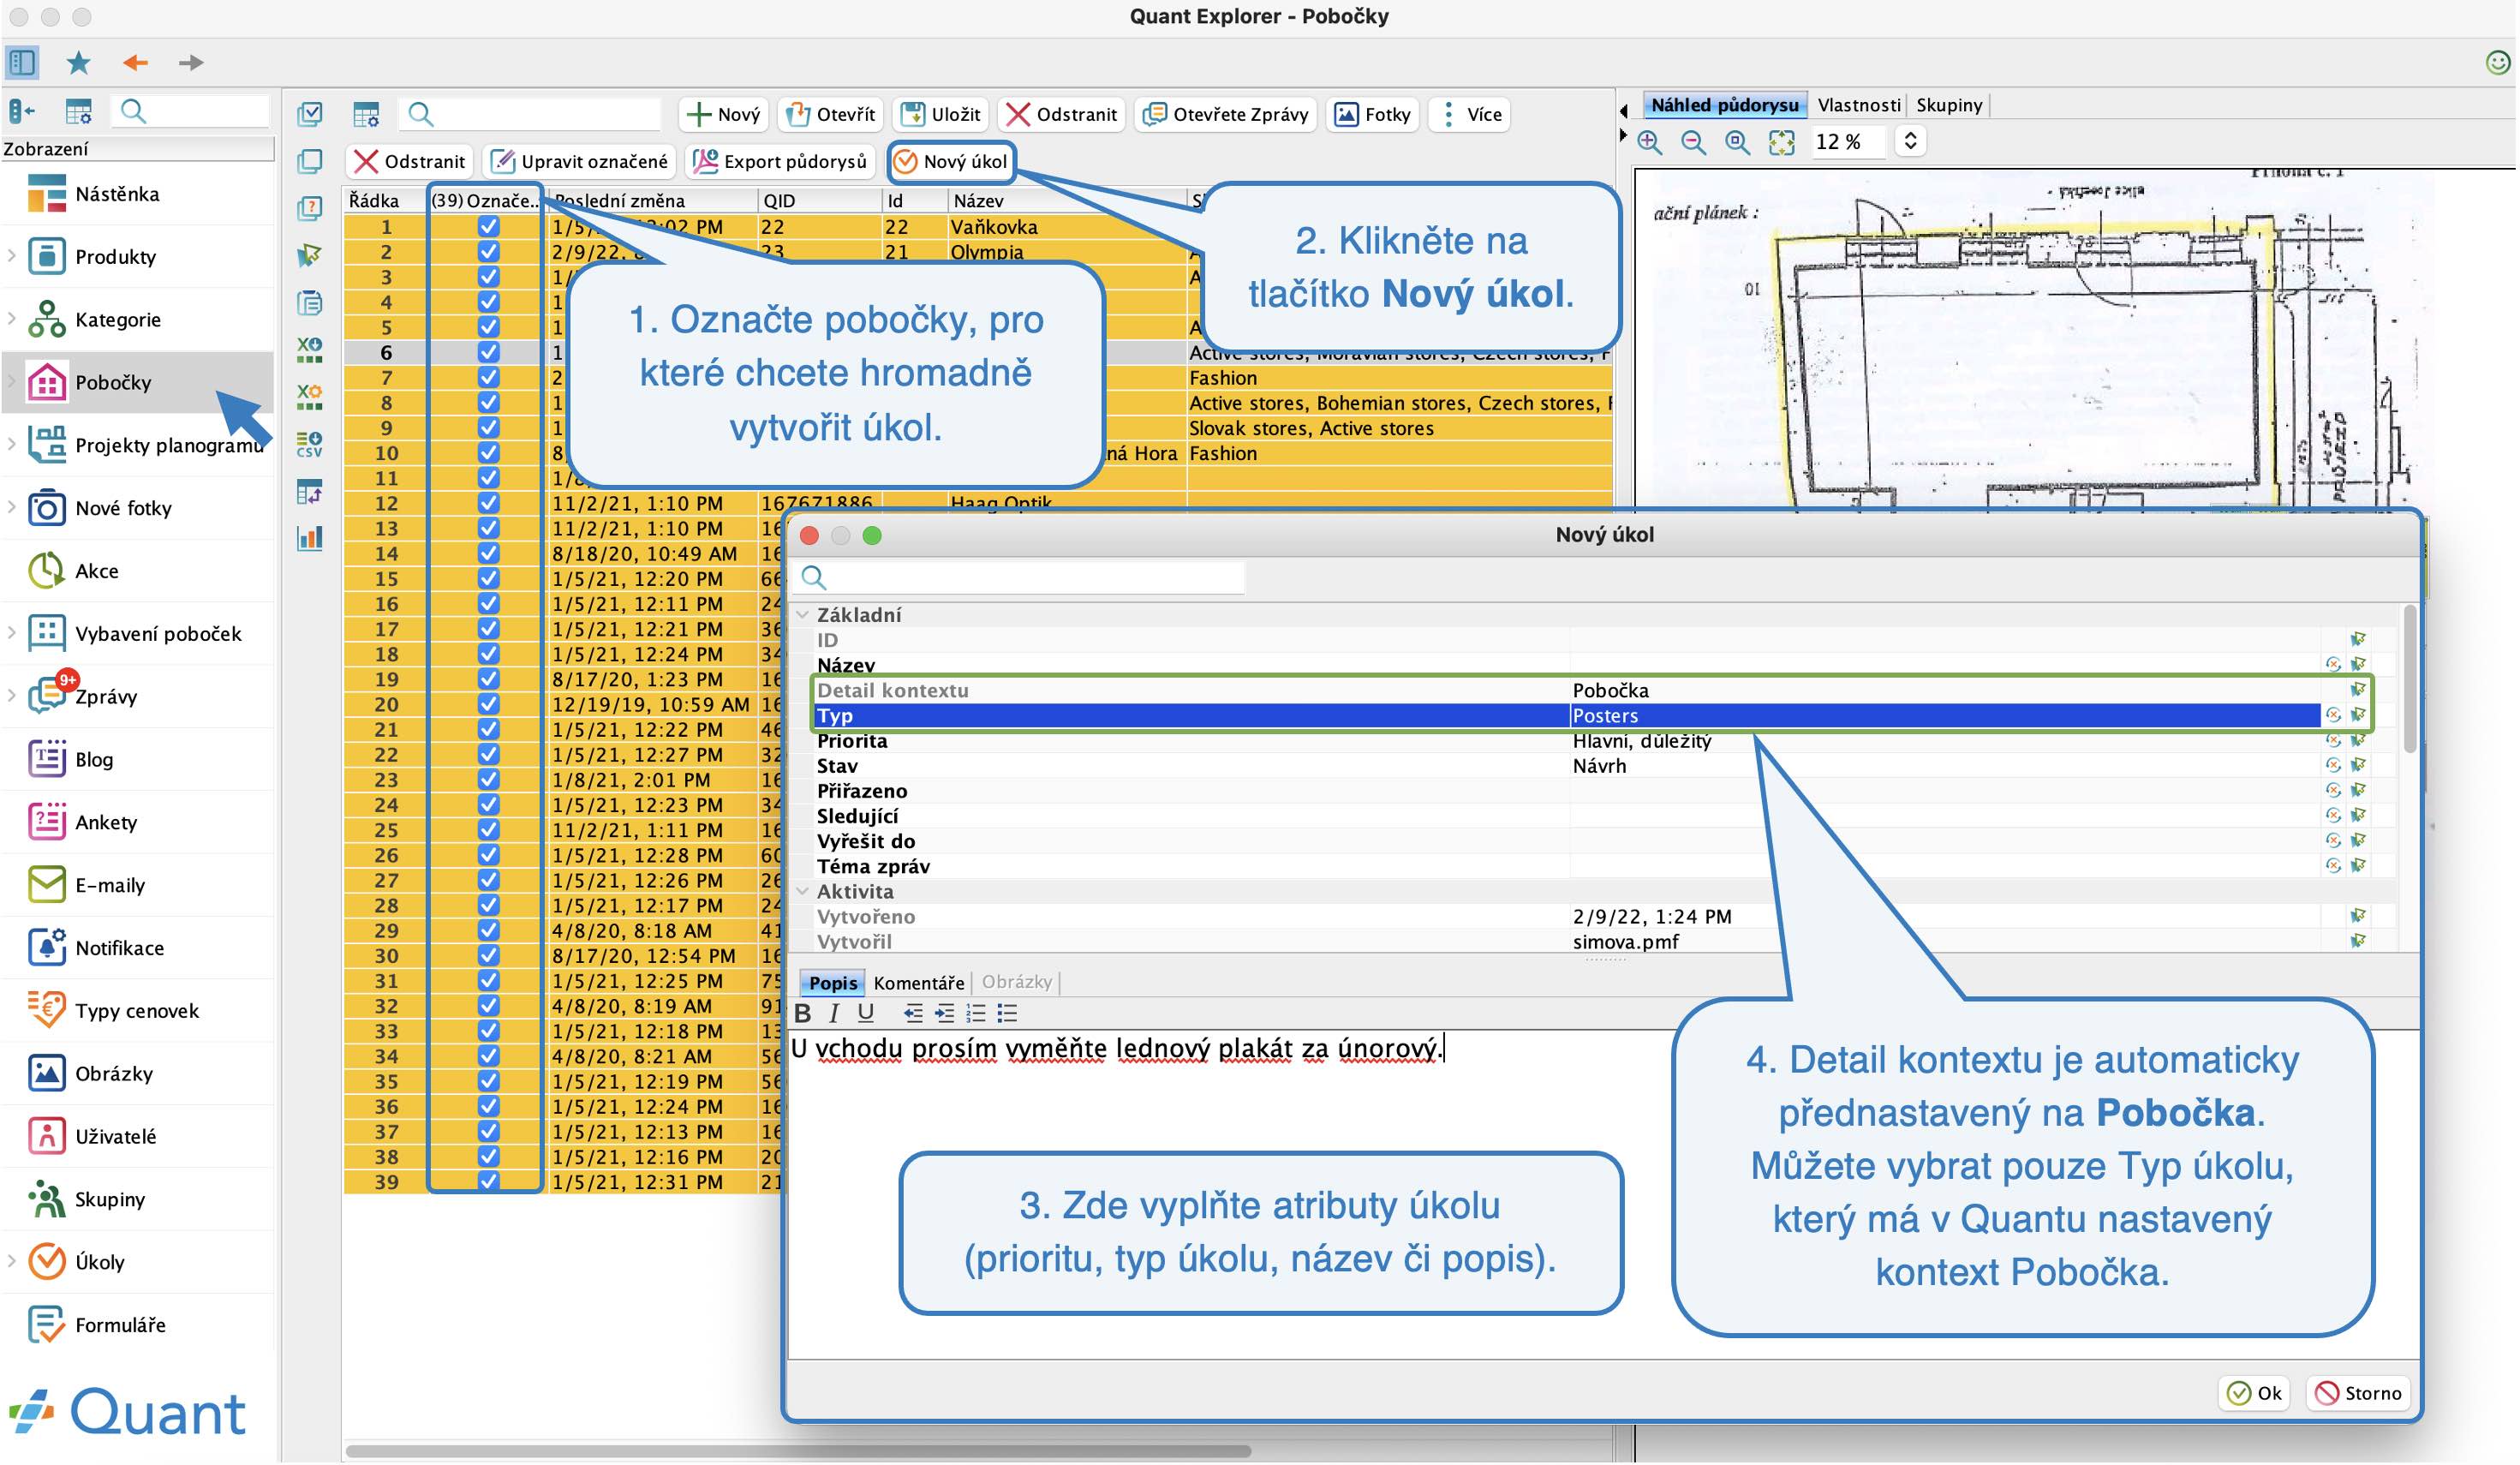
Task: Expand the Kategorie tree item
Action: (11, 319)
